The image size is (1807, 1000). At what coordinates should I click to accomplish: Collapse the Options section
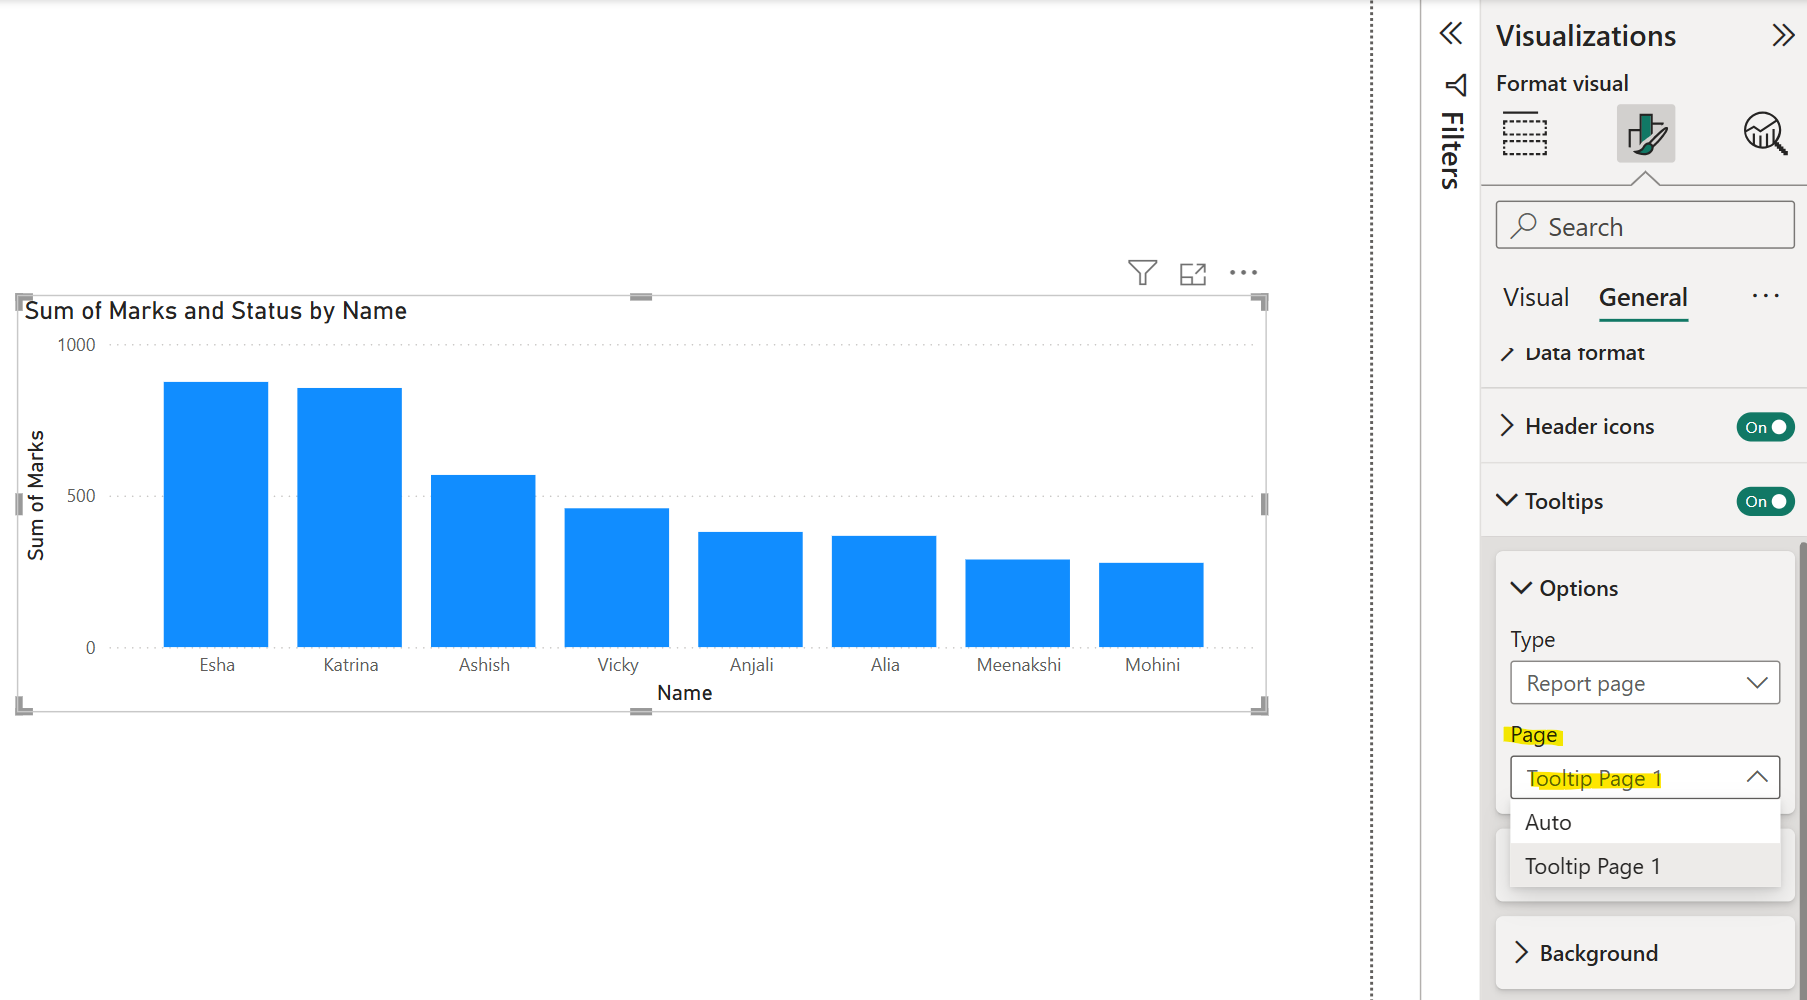[1521, 588]
